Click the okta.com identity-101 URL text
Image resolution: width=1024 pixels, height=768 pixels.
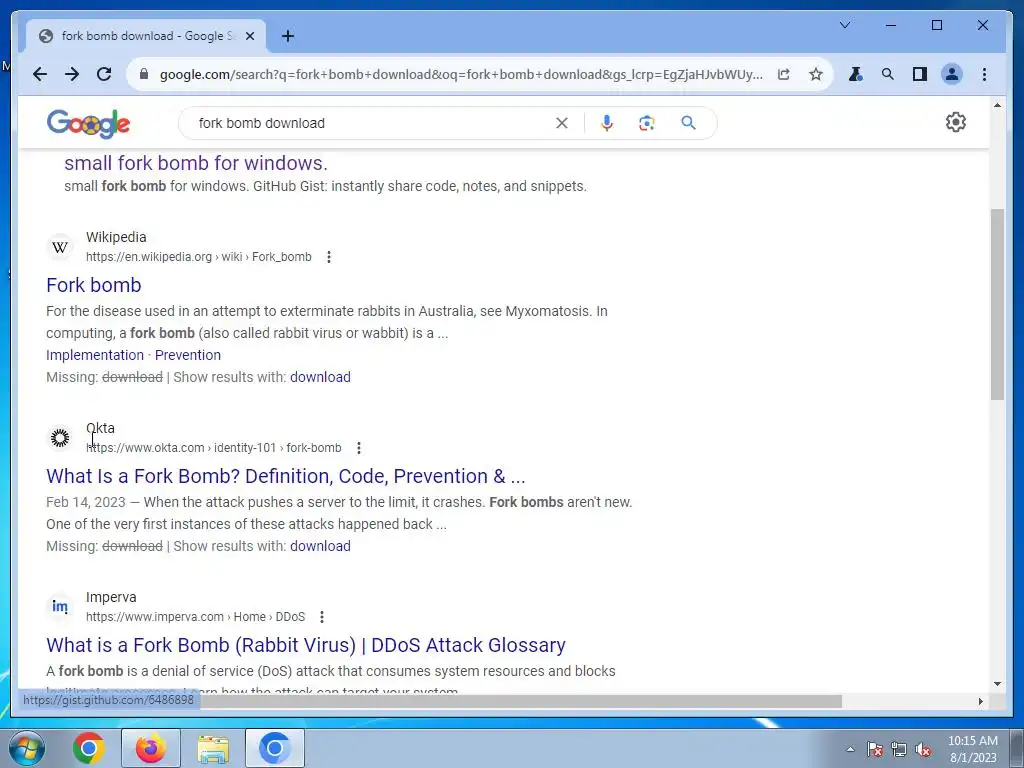(x=214, y=448)
